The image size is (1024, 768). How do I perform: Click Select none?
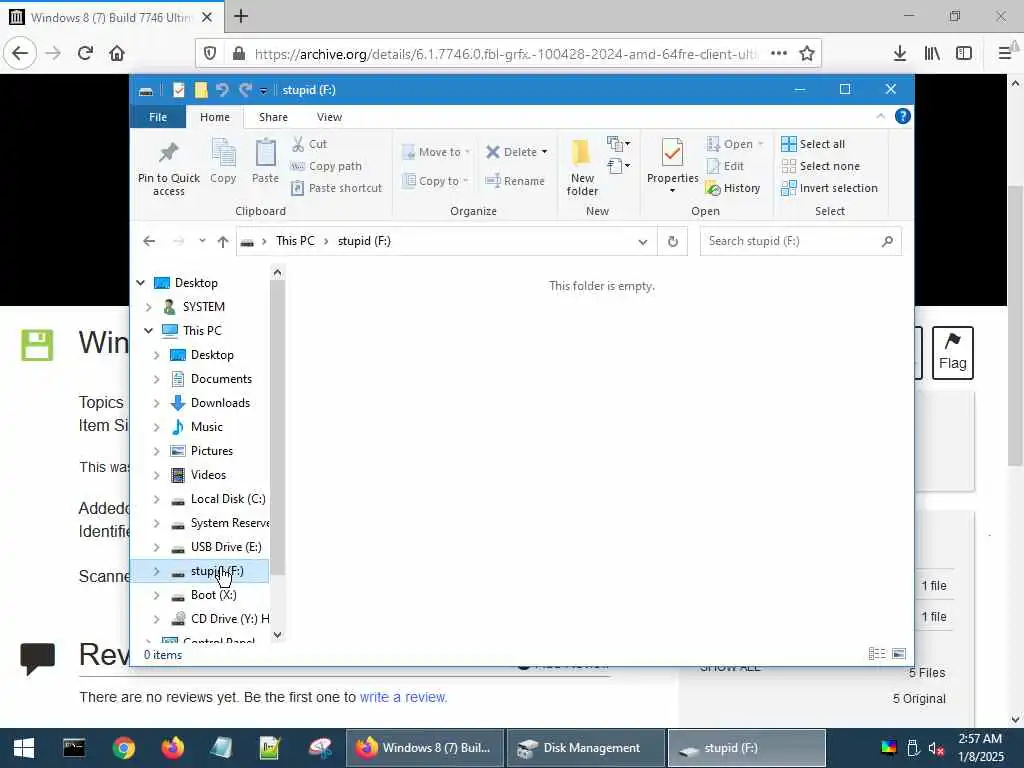pos(821,166)
